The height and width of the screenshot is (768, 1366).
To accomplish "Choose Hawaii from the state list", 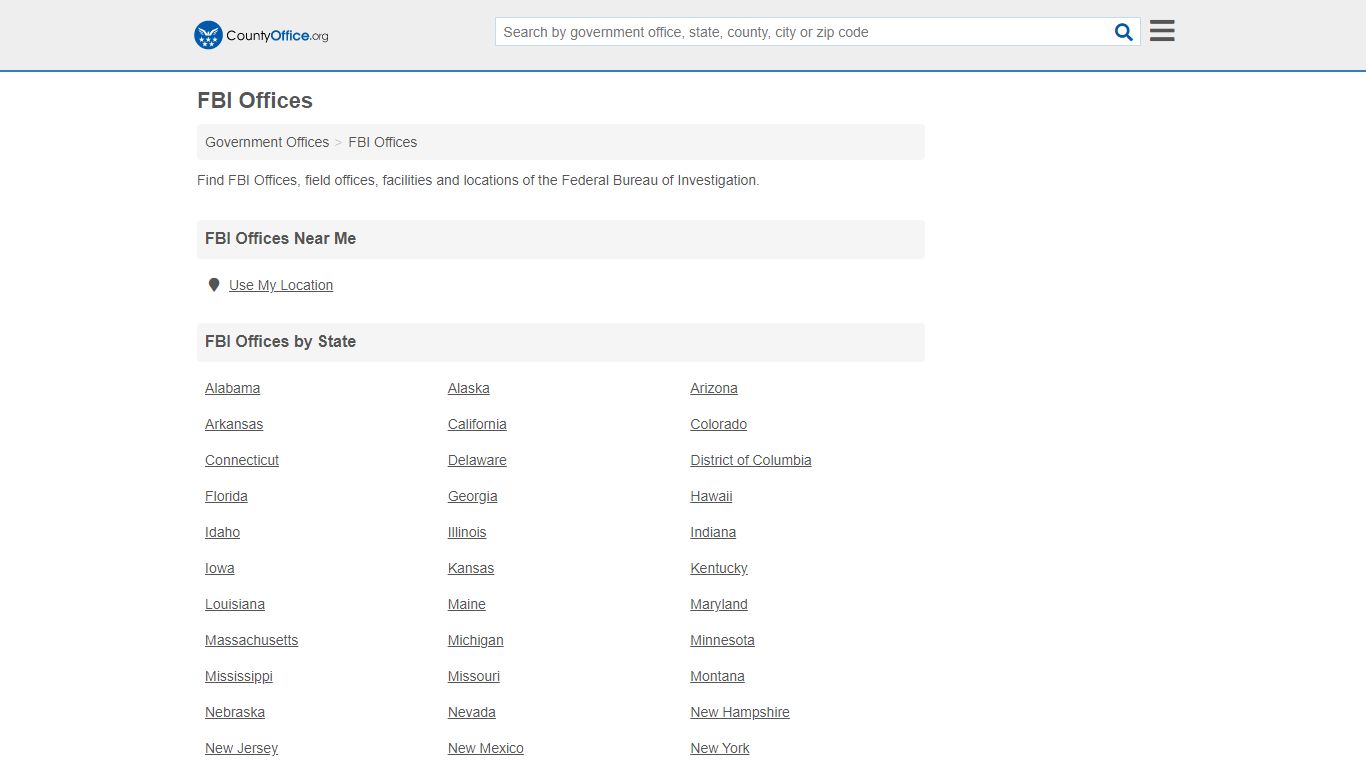I will 711,496.
